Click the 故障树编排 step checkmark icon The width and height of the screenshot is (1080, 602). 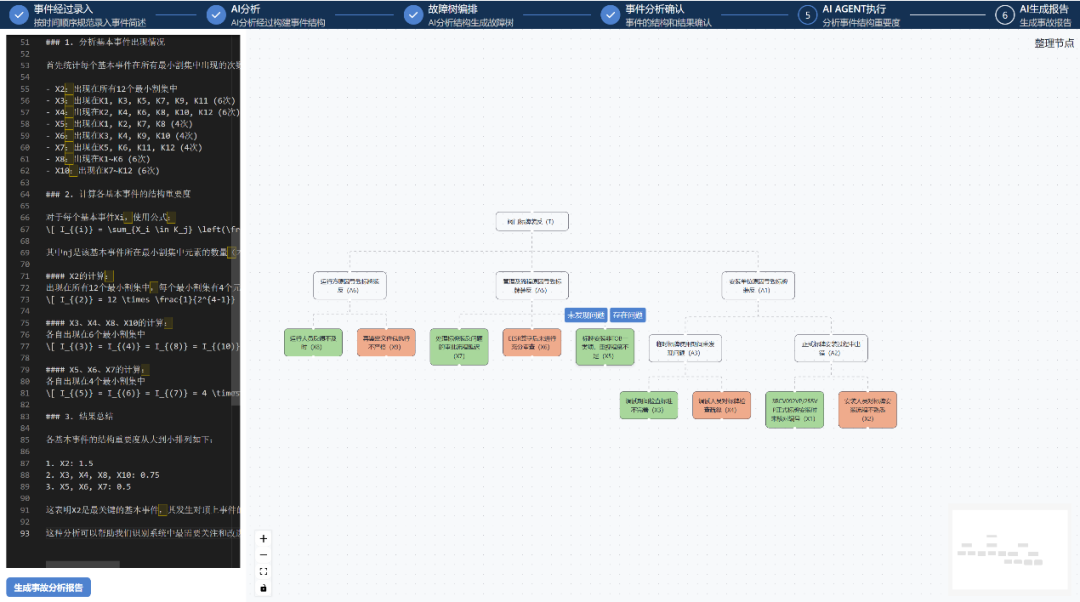tap(412, 14)
